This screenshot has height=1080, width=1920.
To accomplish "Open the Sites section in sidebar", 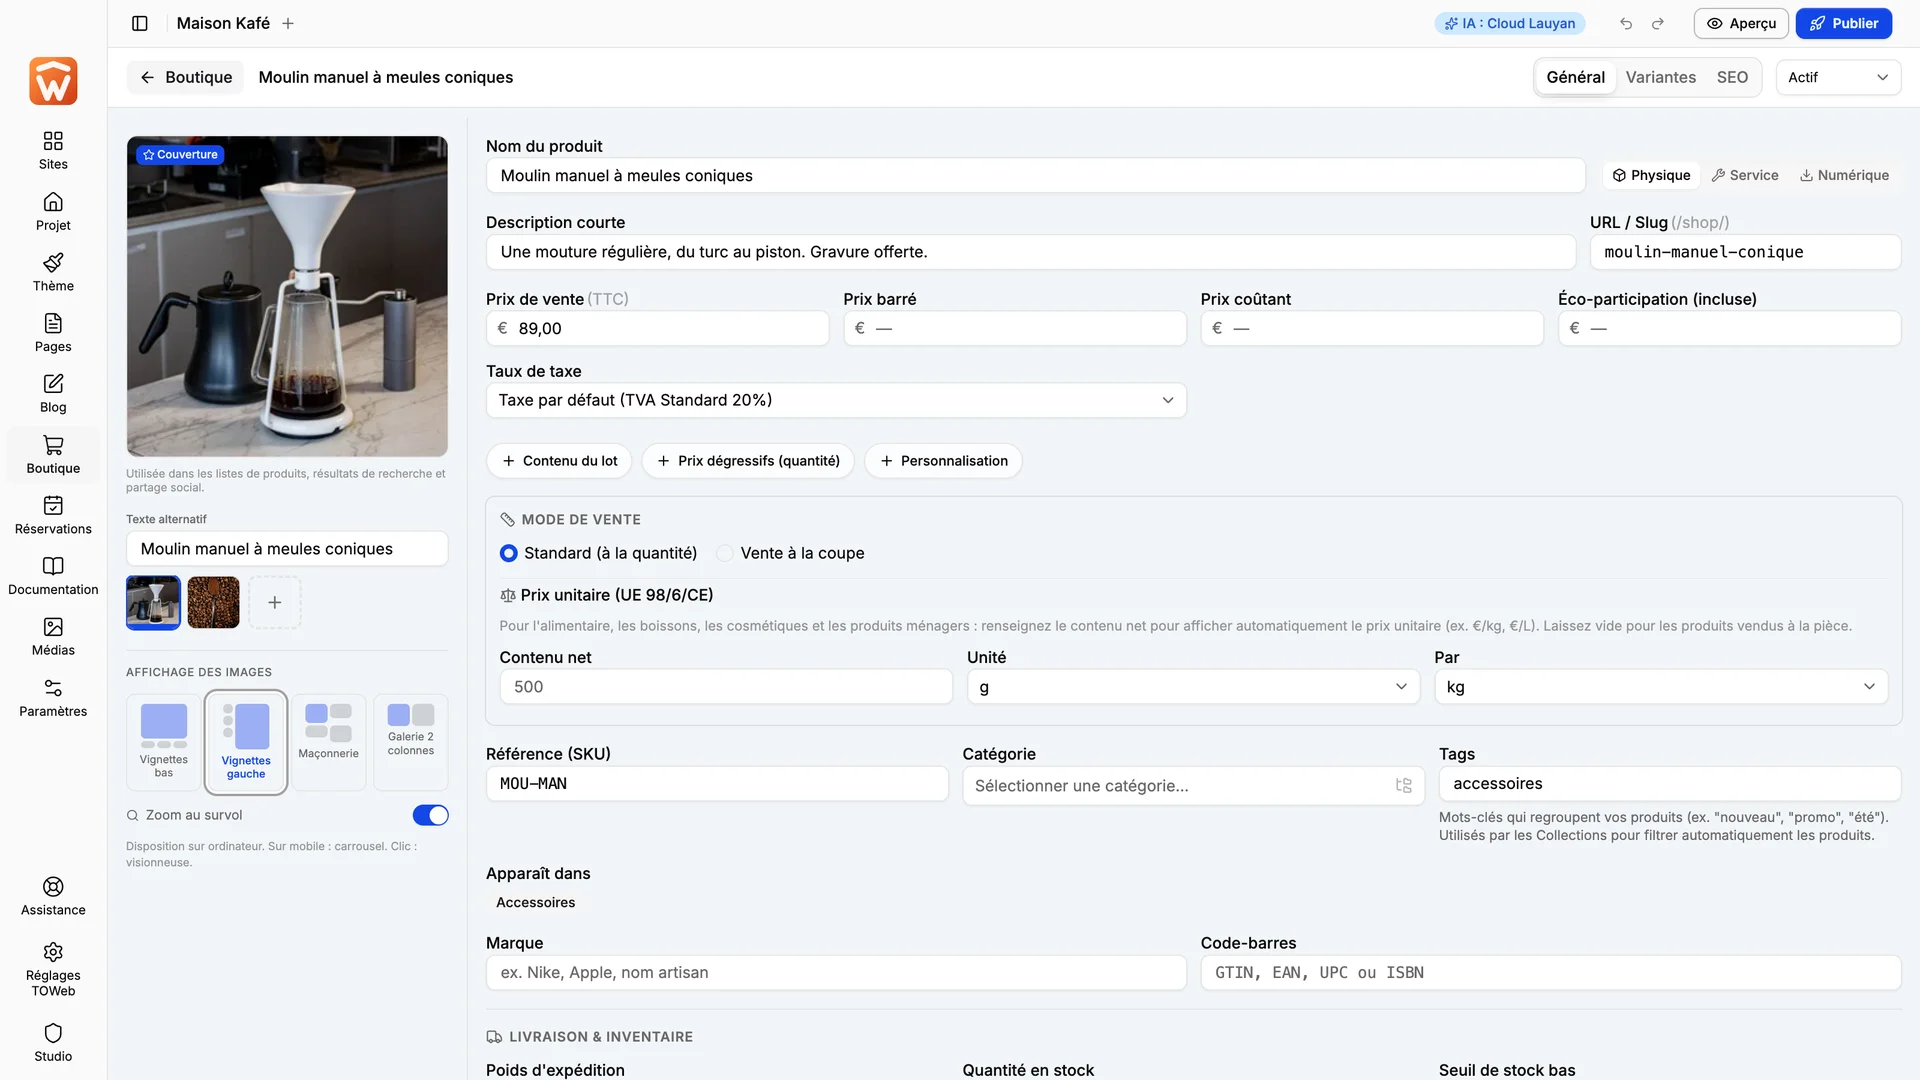I will click(53, 150).
